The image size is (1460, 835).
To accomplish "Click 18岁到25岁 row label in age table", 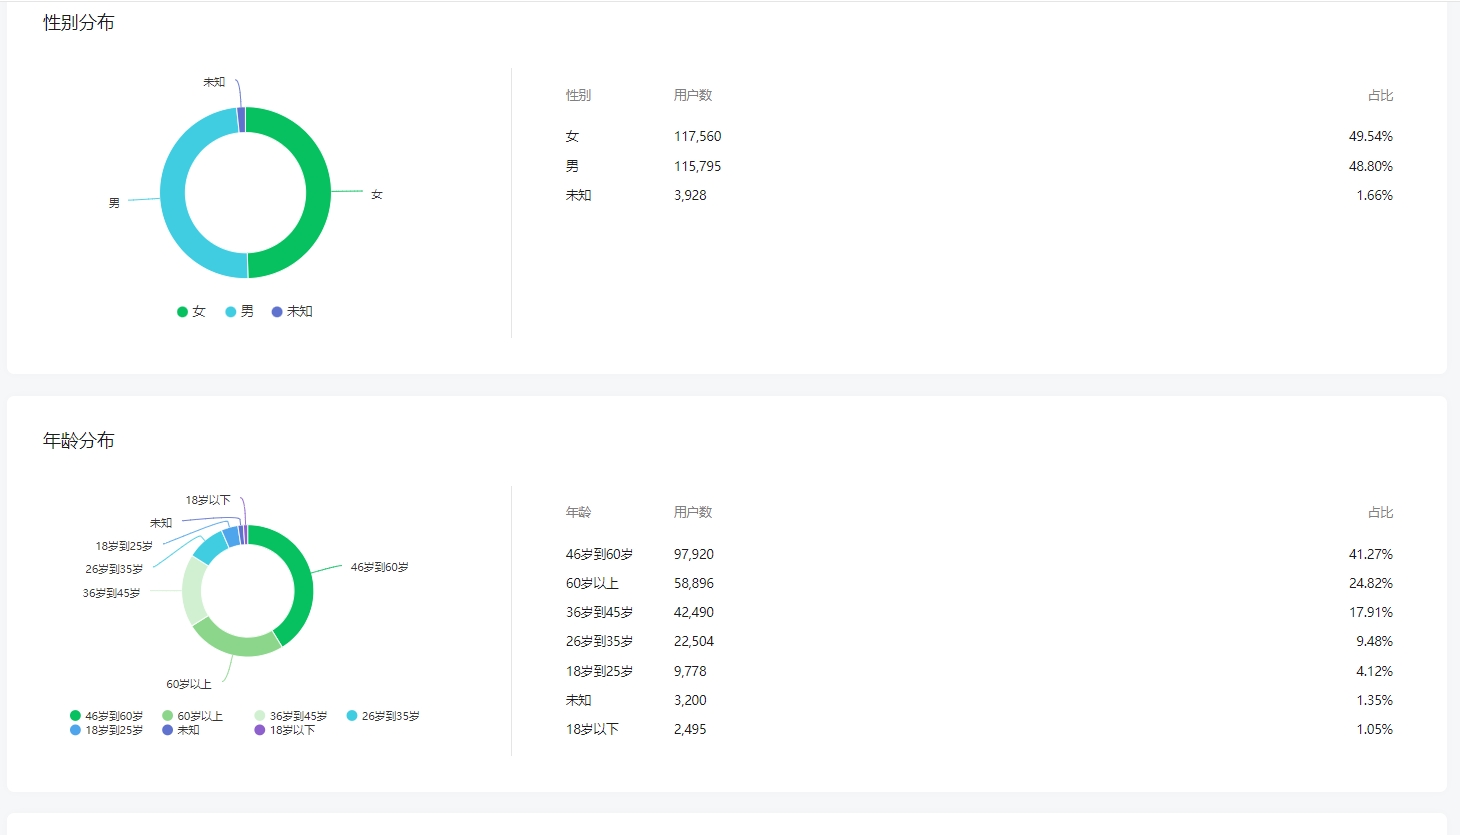I will (599, 671).
